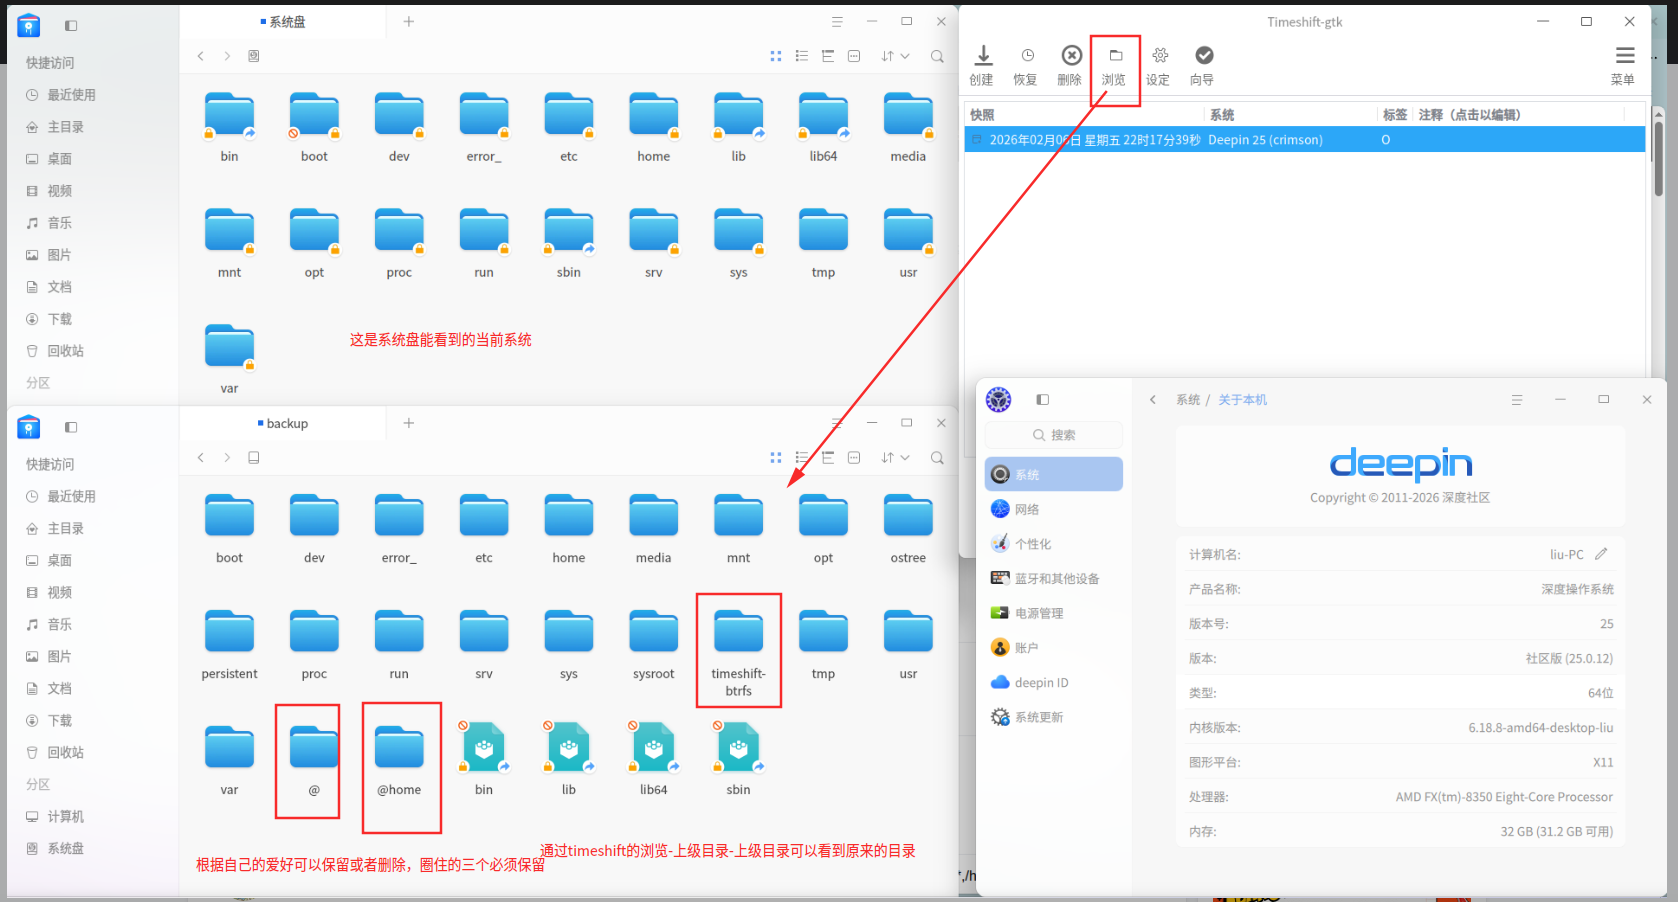The height and width of the screenshot is (902, 1678).
Task: Click the 创建 button in Timeshift
Action: pyautogui.click(x=982, y=65)
